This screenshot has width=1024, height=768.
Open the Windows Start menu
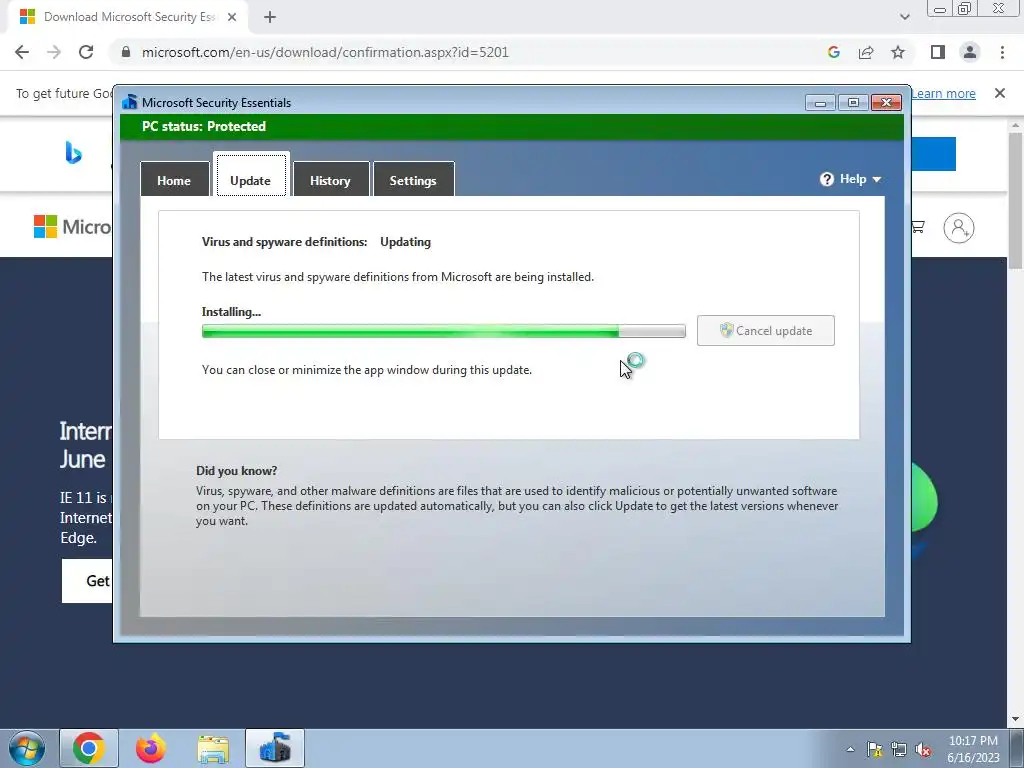pyautogui.click(x=27, y=748)
